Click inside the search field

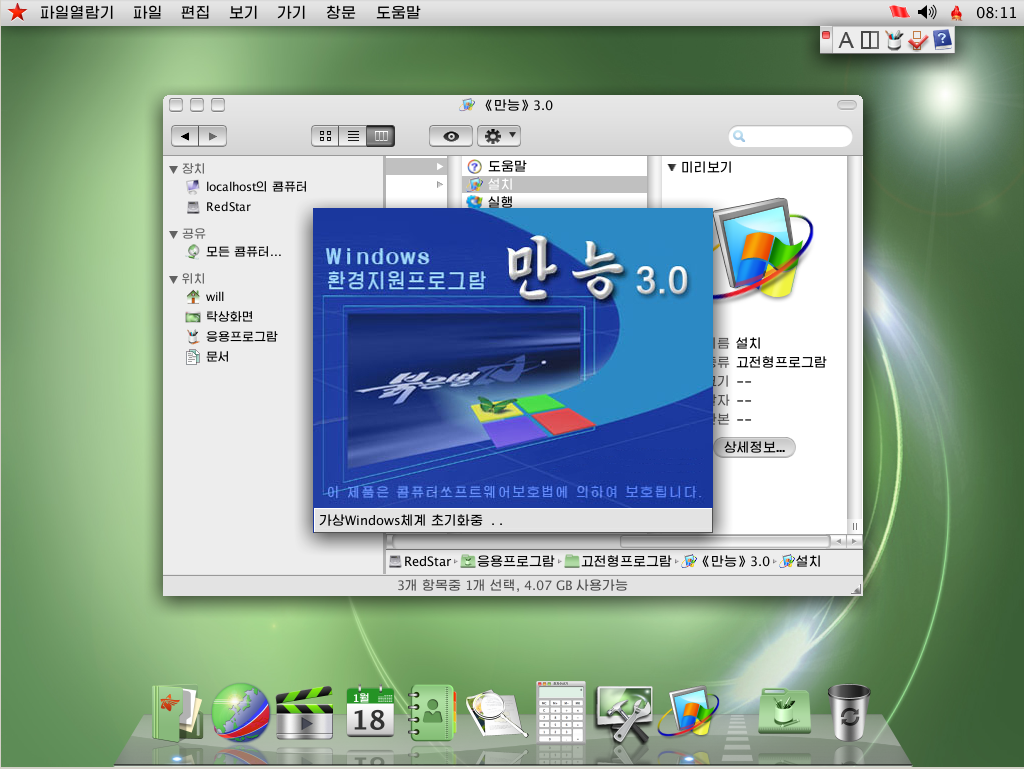click(x=790, y=135)
